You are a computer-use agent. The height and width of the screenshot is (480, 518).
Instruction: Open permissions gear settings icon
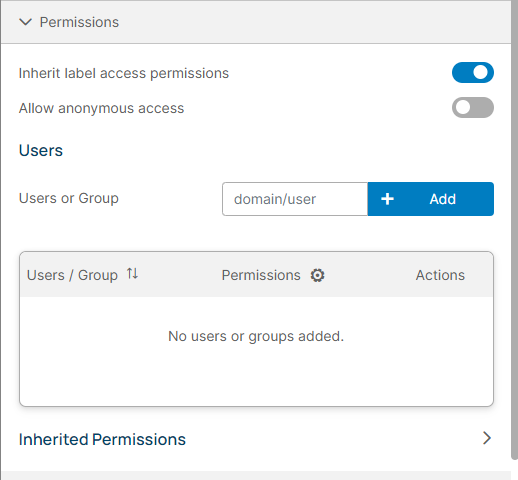(x=317, y=275)
